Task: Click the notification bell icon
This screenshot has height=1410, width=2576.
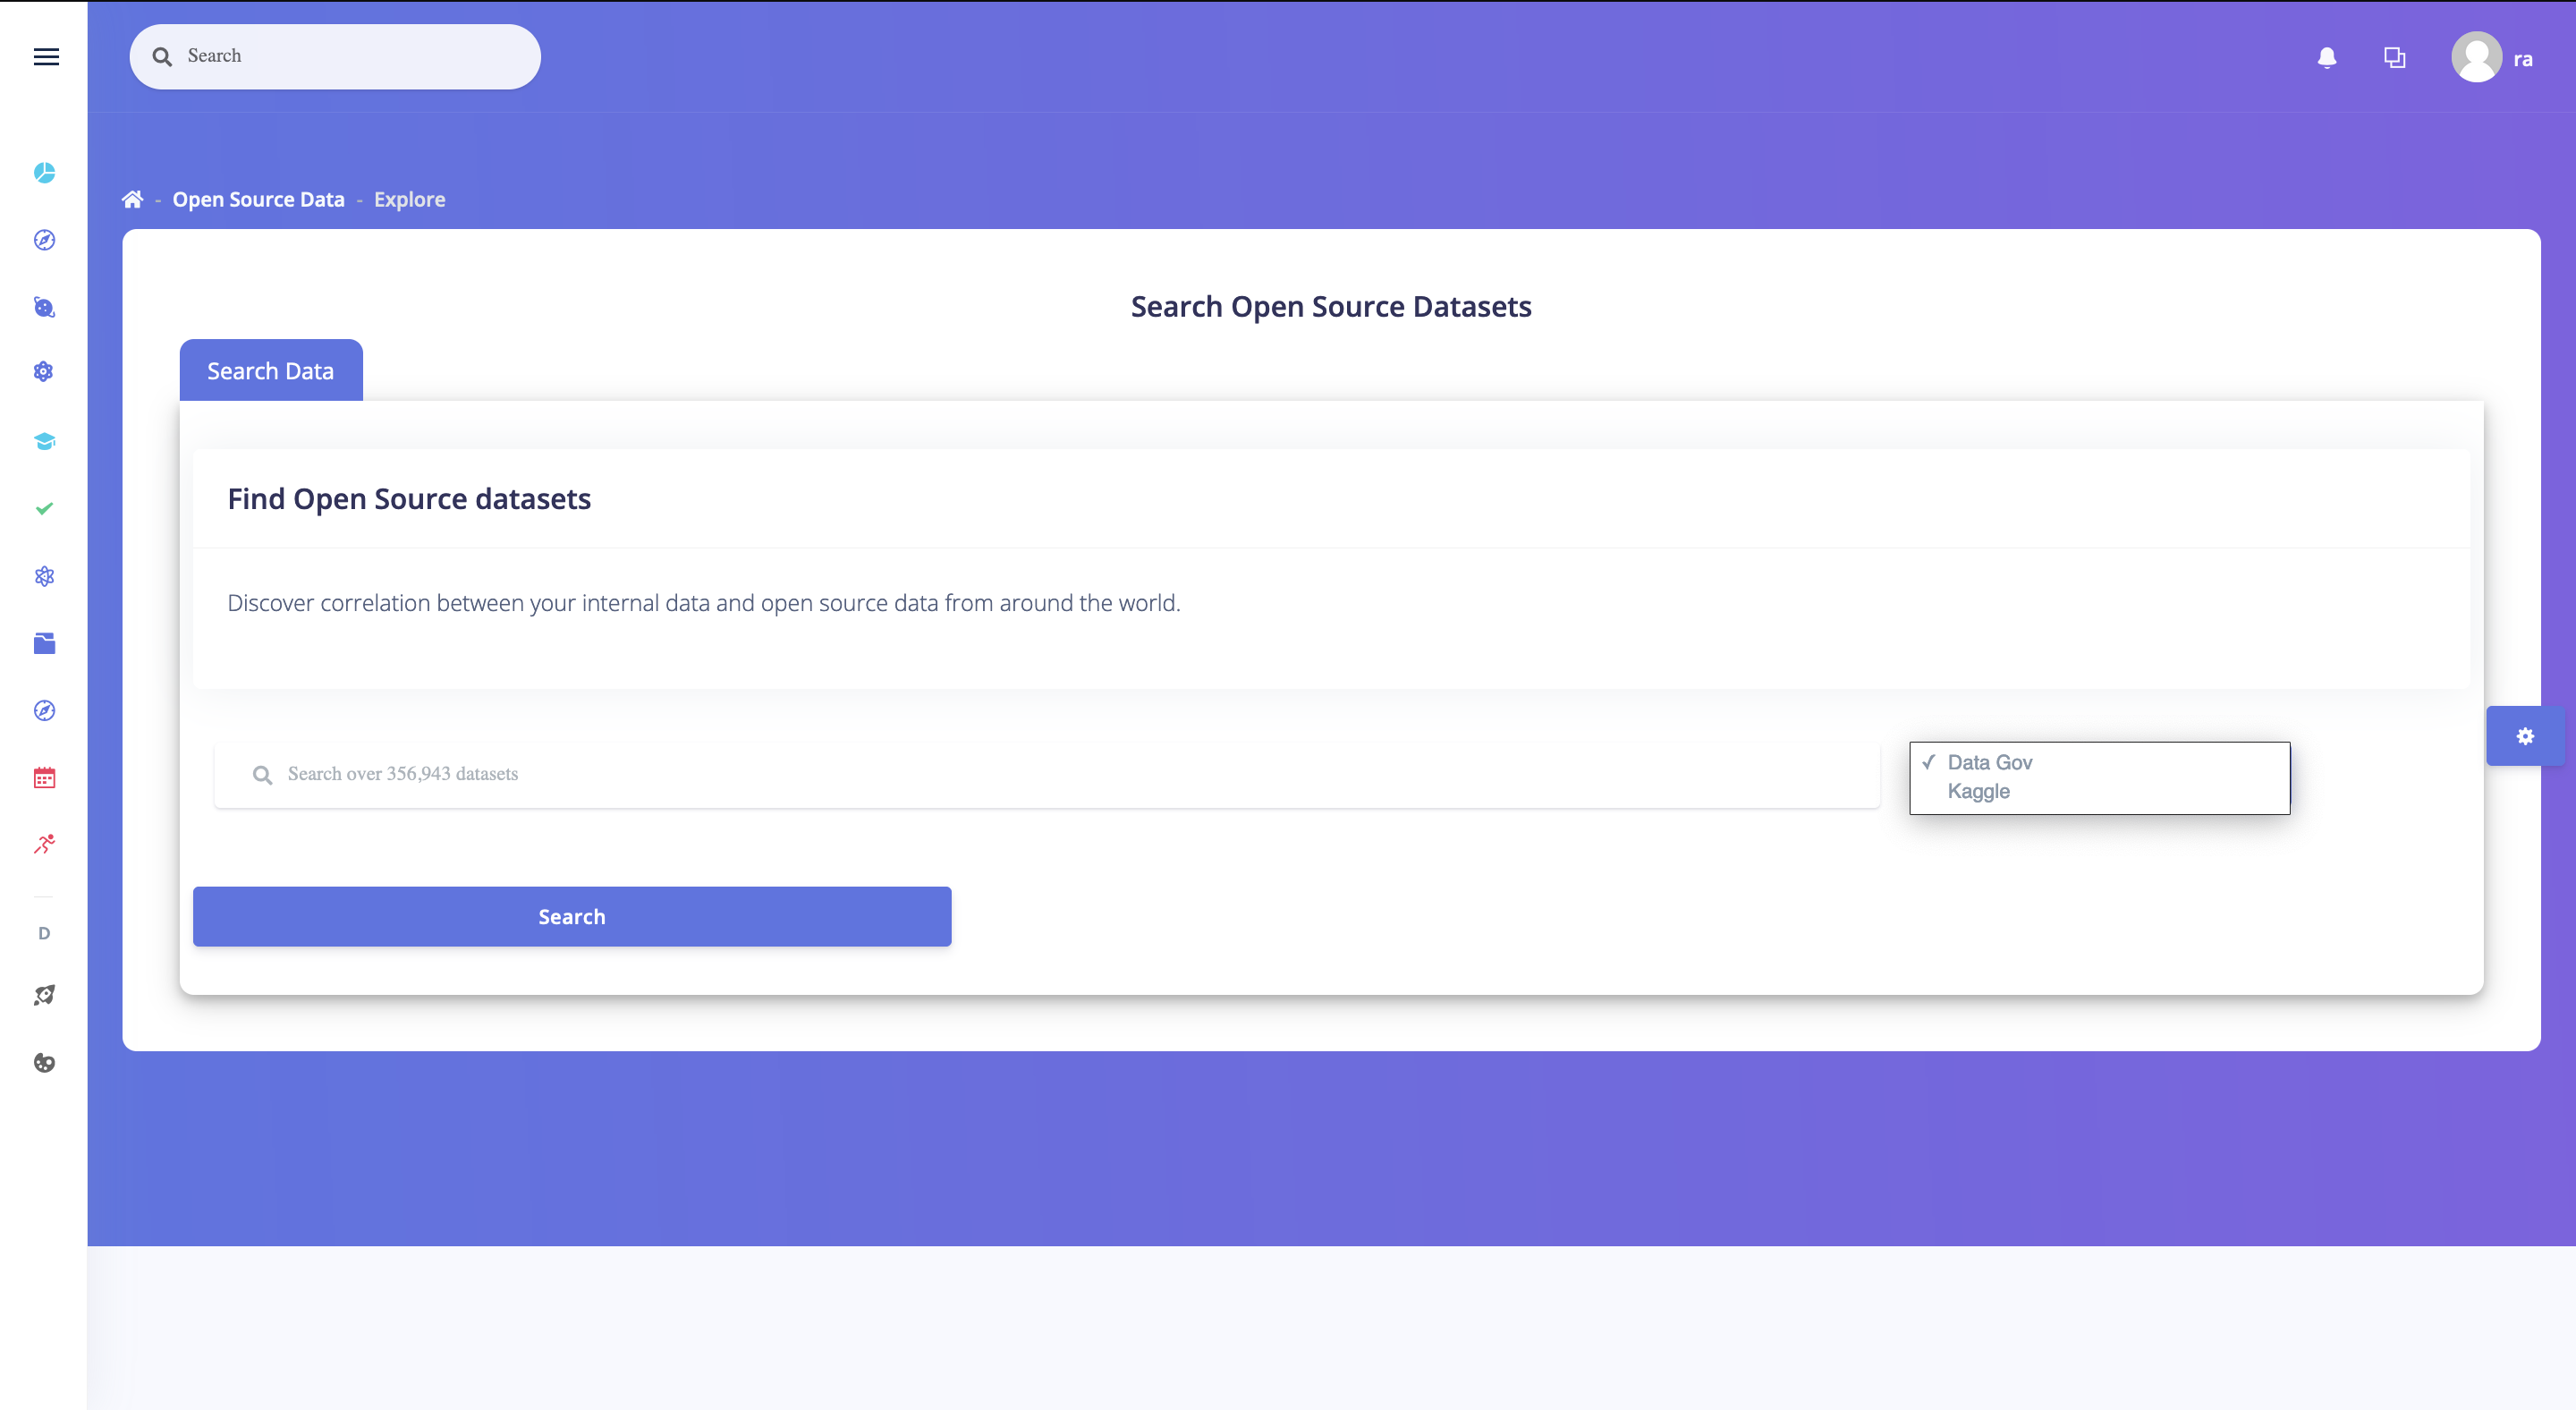Action: click(x=2326, y=55)
